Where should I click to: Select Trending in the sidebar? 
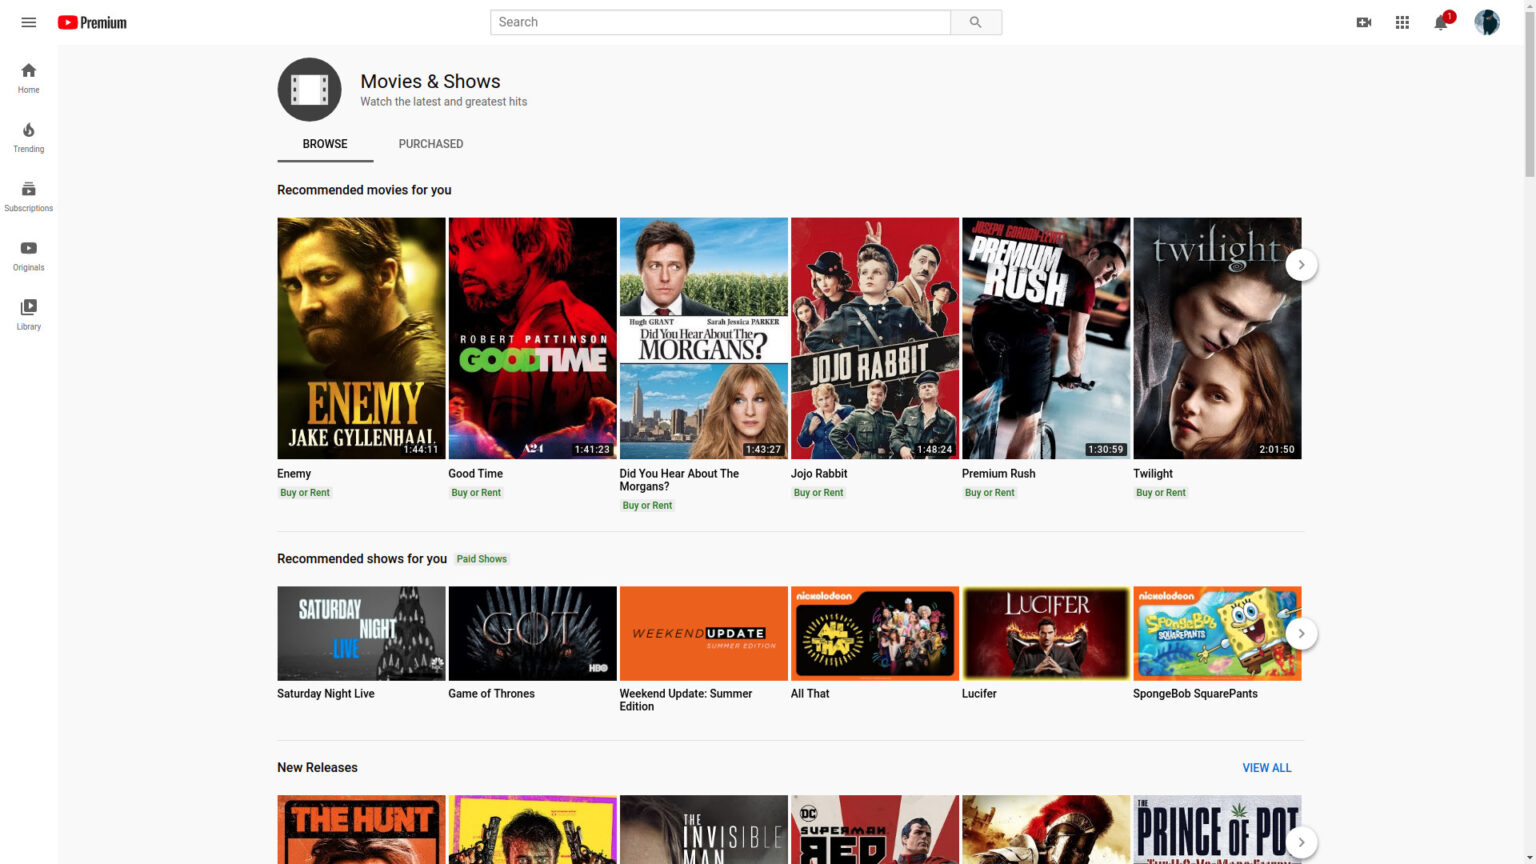pyautogui.click(x=28, y=135)
